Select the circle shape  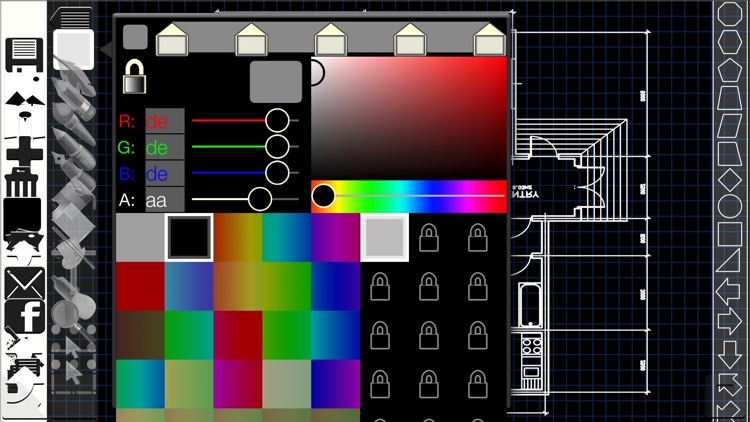click(729, 207)
